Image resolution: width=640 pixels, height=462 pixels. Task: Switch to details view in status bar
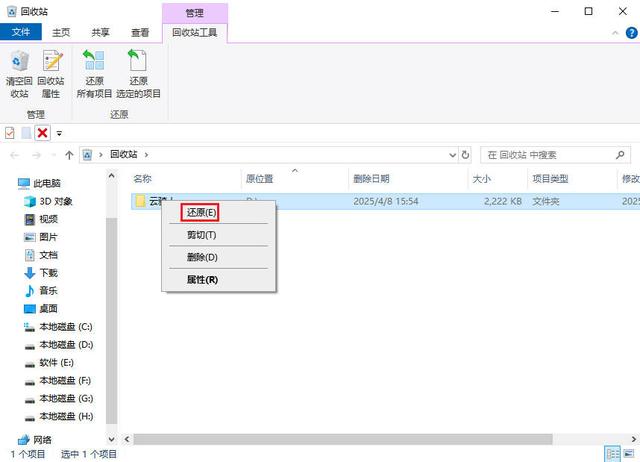pos(612,454)
